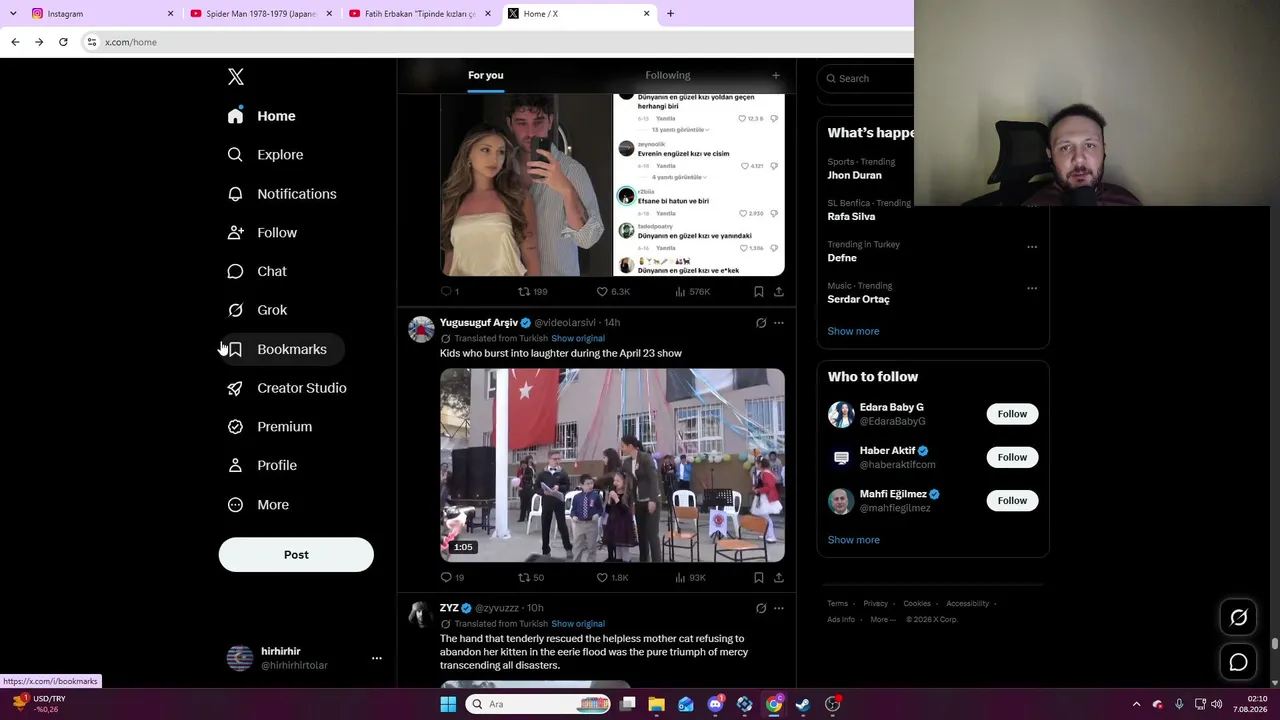Open the Discord taskbar icon
The height and width of the screenshot is (720, 1280).
pos(715,704)
